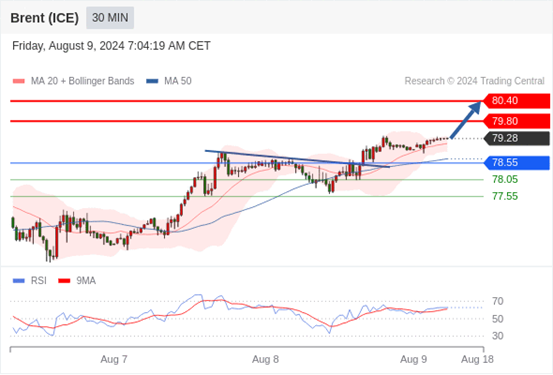Viewport: 553px width, 375px height.
Task: Toggle the 9MA legend entry
Action: (x=77, y=281)
